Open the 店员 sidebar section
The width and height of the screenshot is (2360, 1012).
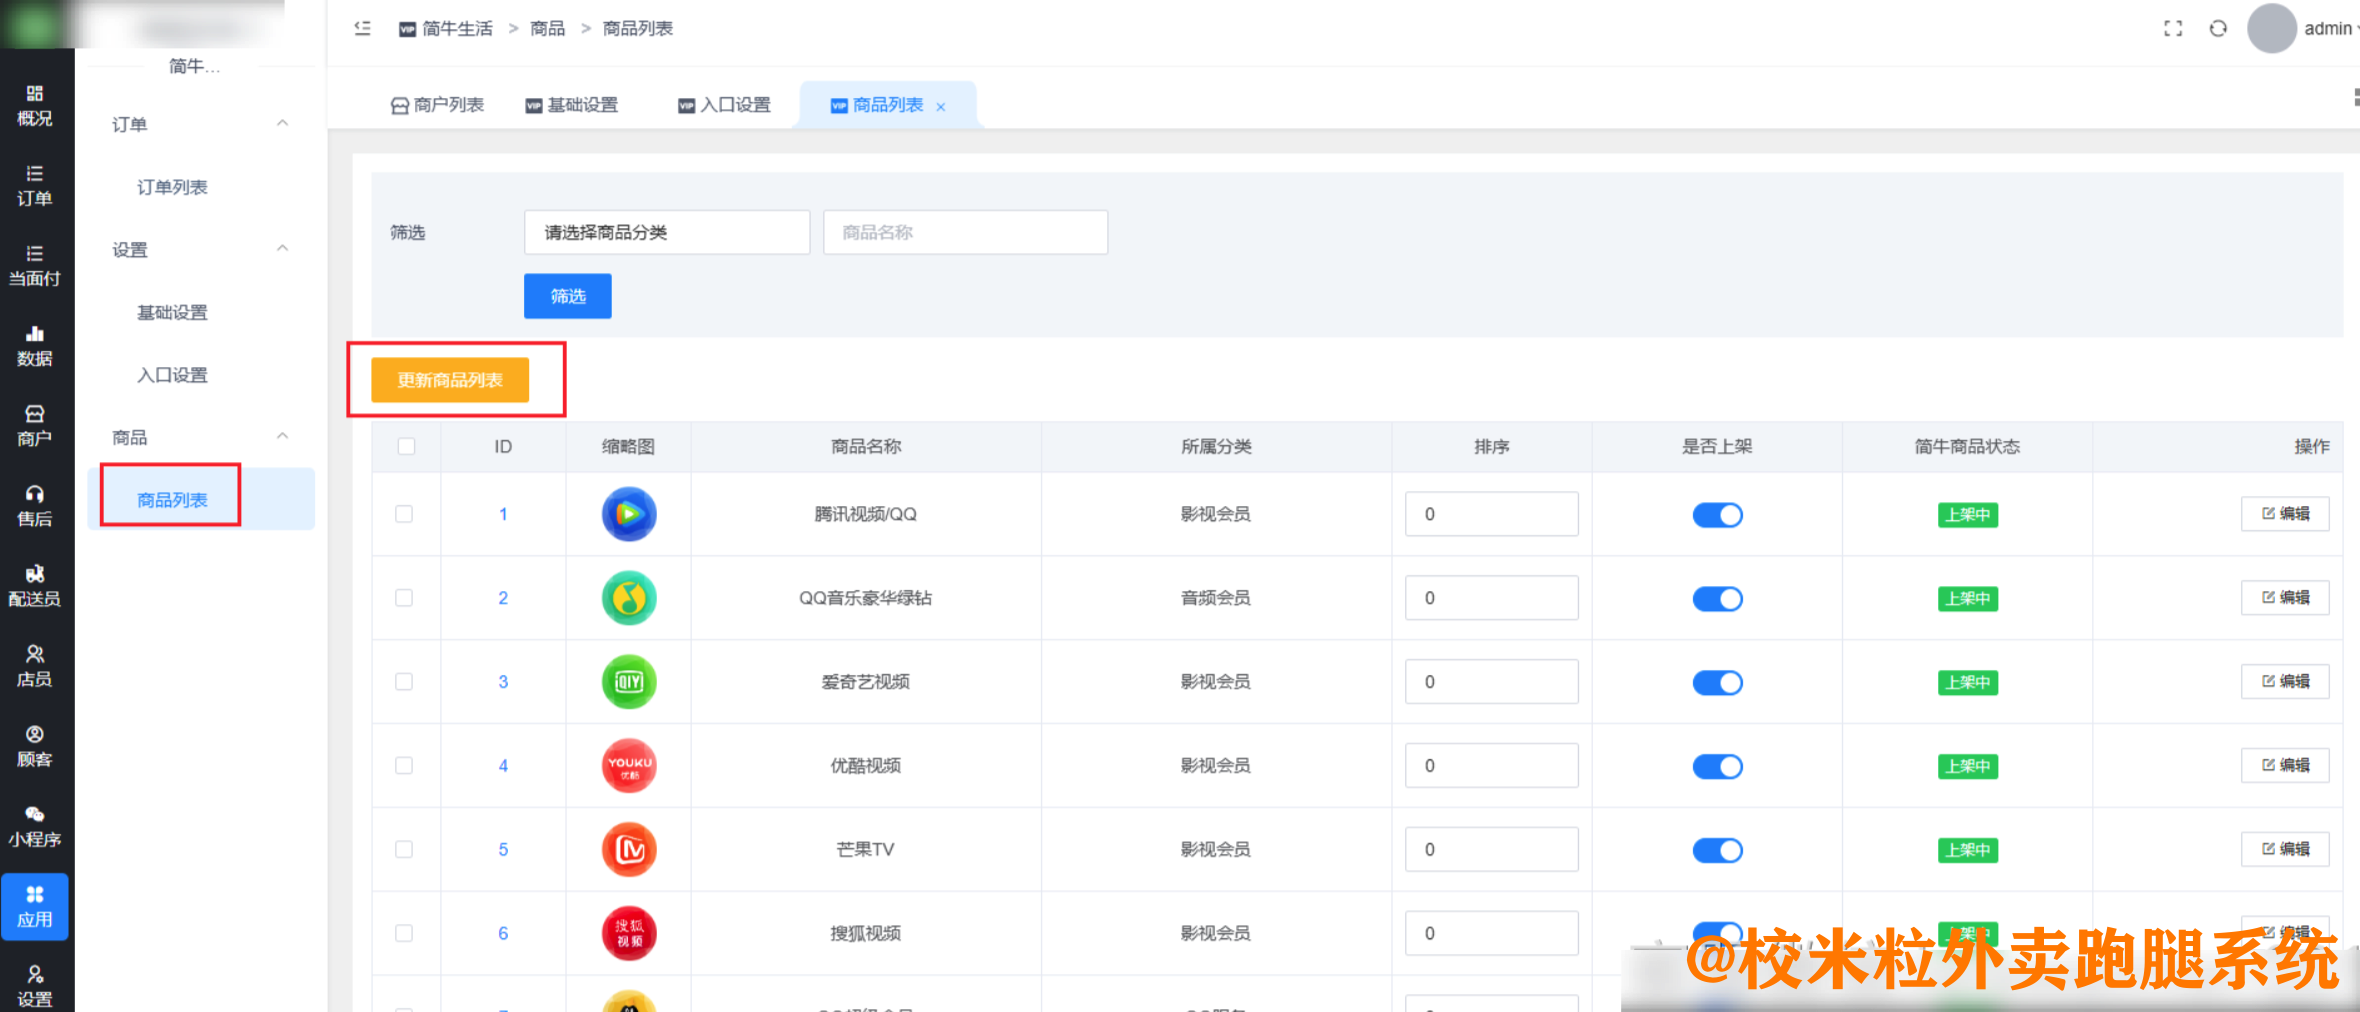[x=35, y=663]
